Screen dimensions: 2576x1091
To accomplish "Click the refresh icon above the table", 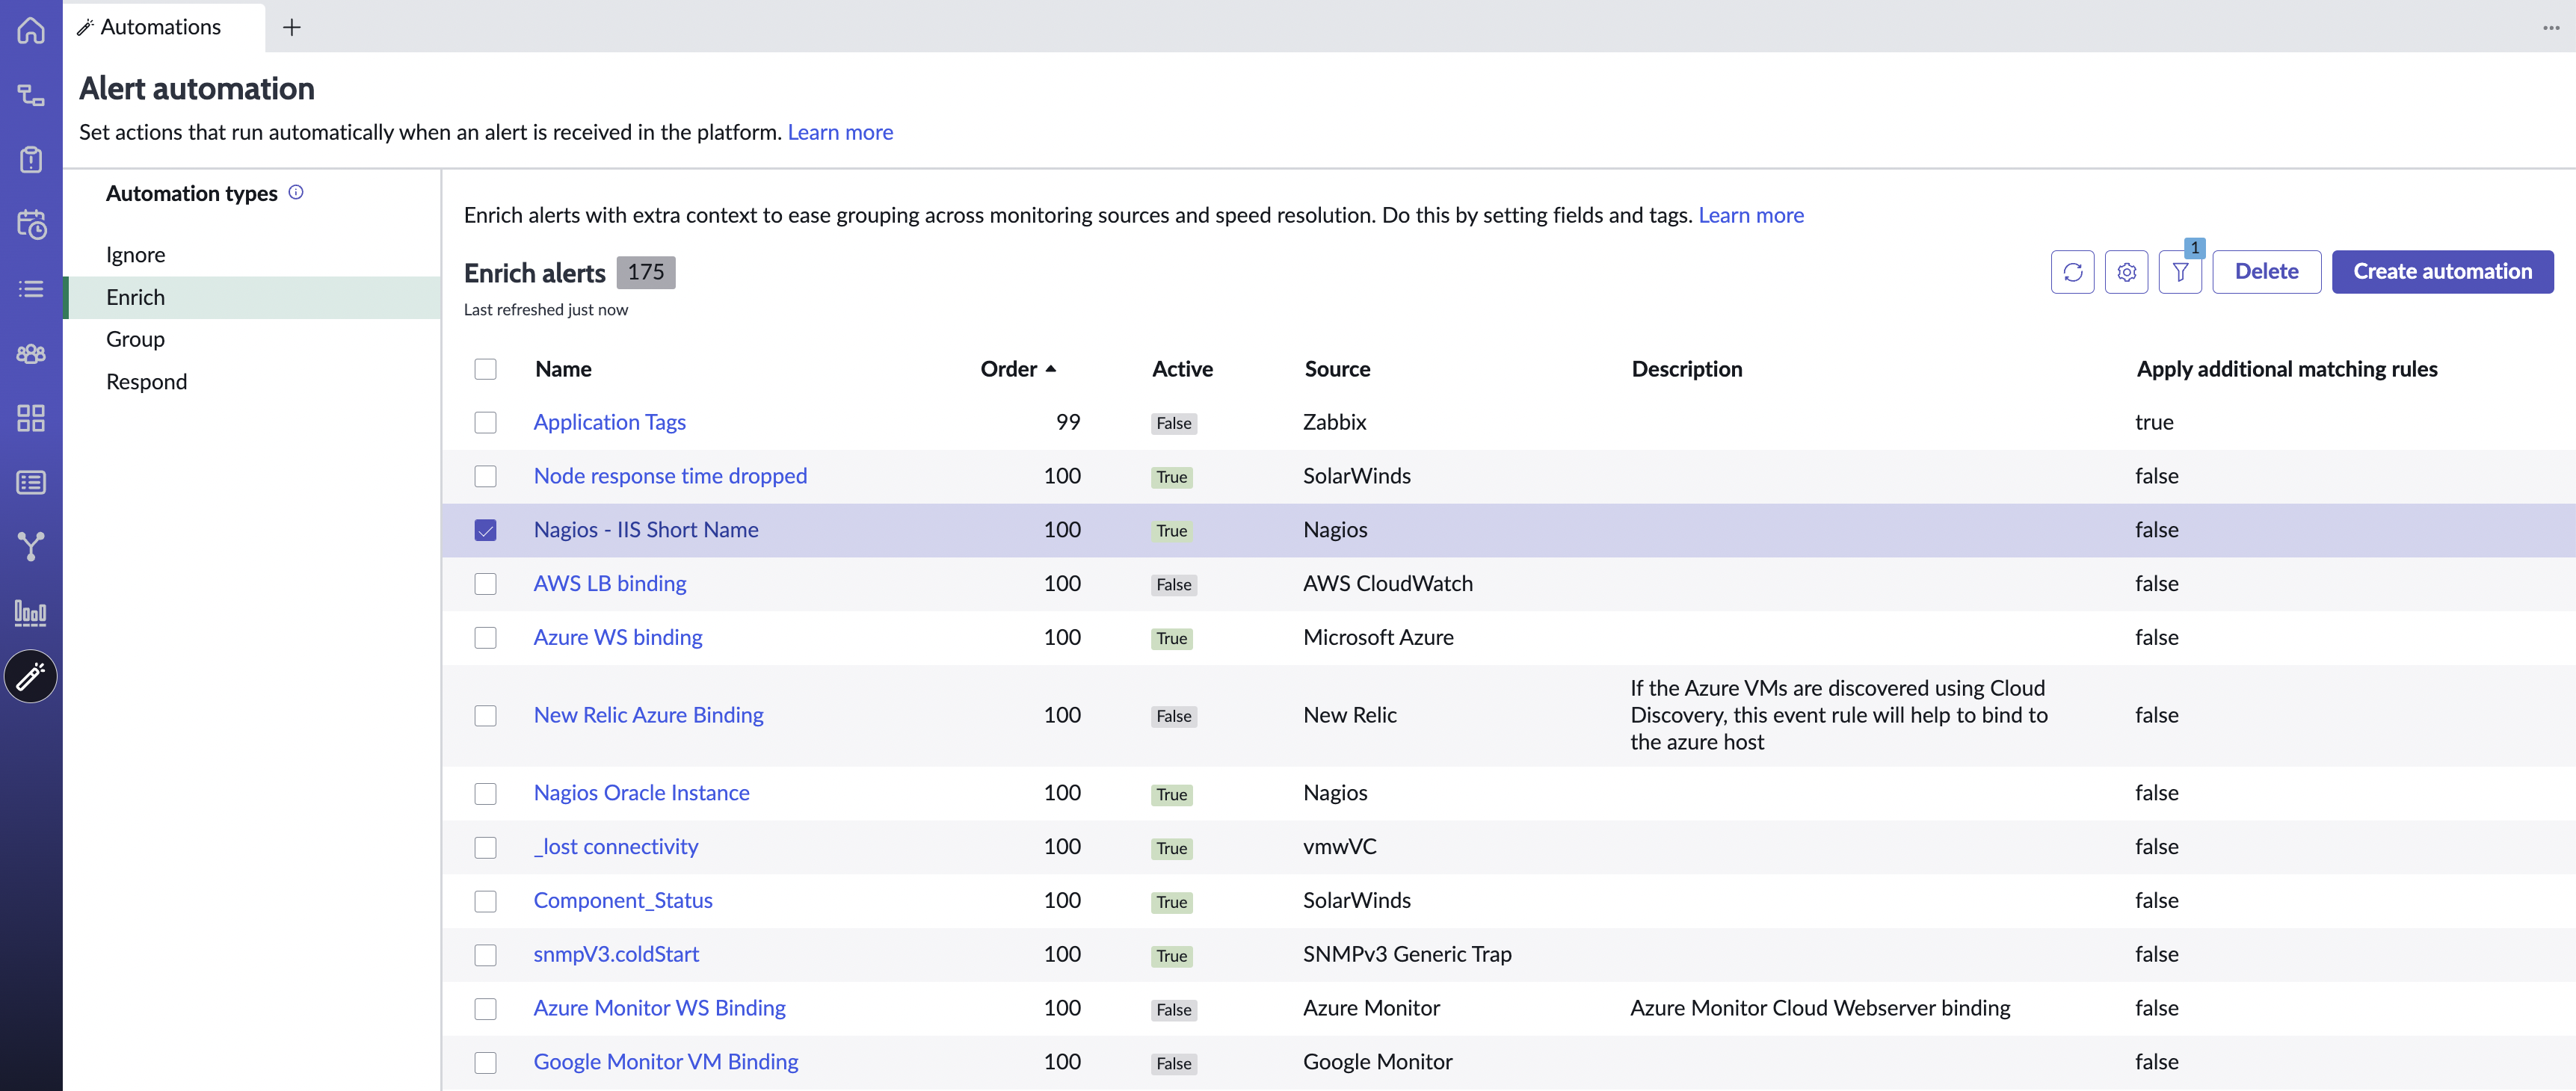I will [x=2072, y=272].
